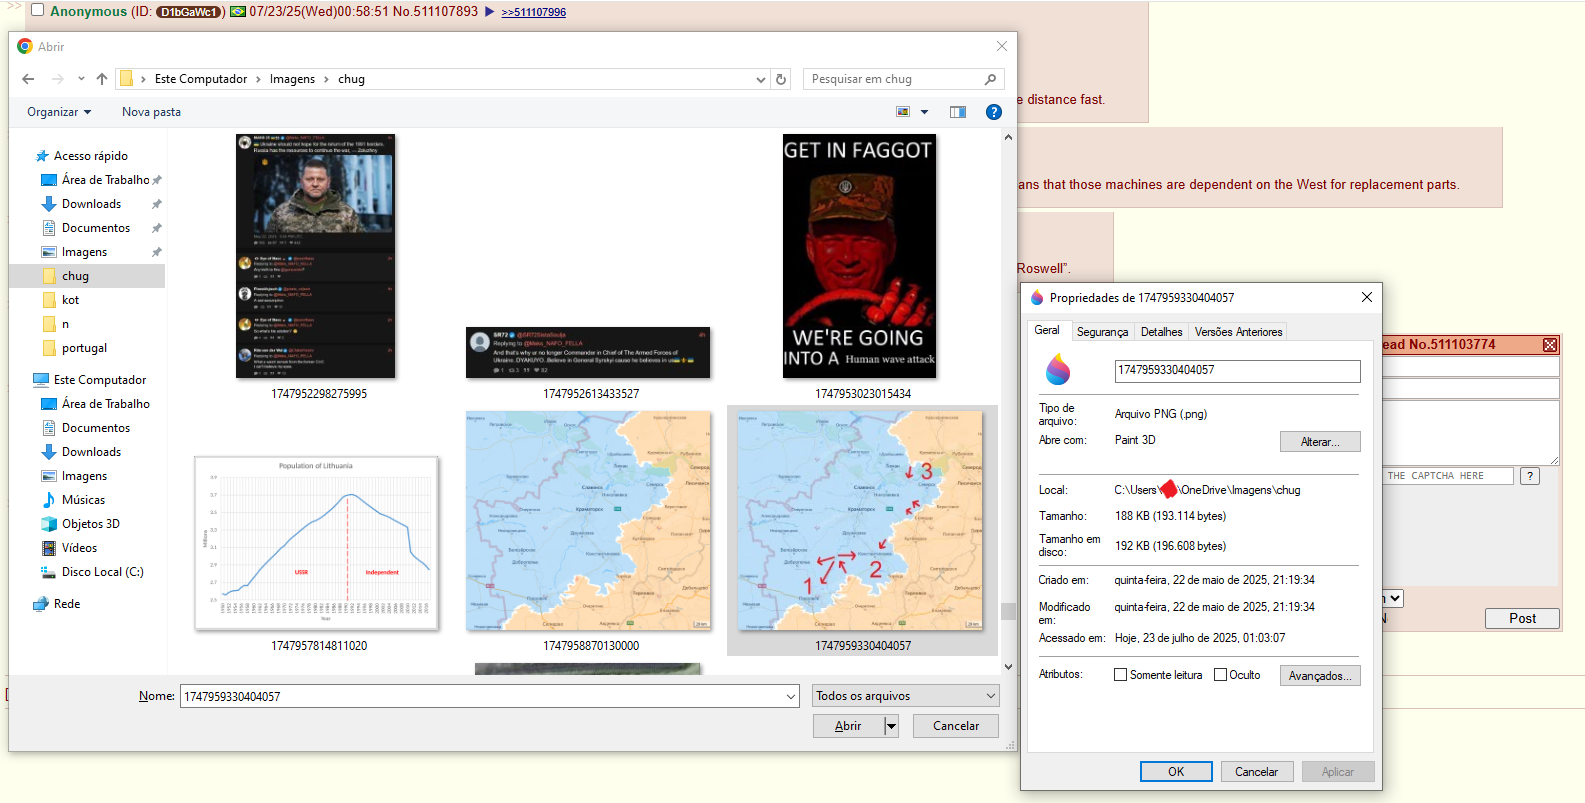The height and width of the screenshot is (803, 1585).
Task: Select Acesso rápido in sidebar
Action: tap(90, 156)
